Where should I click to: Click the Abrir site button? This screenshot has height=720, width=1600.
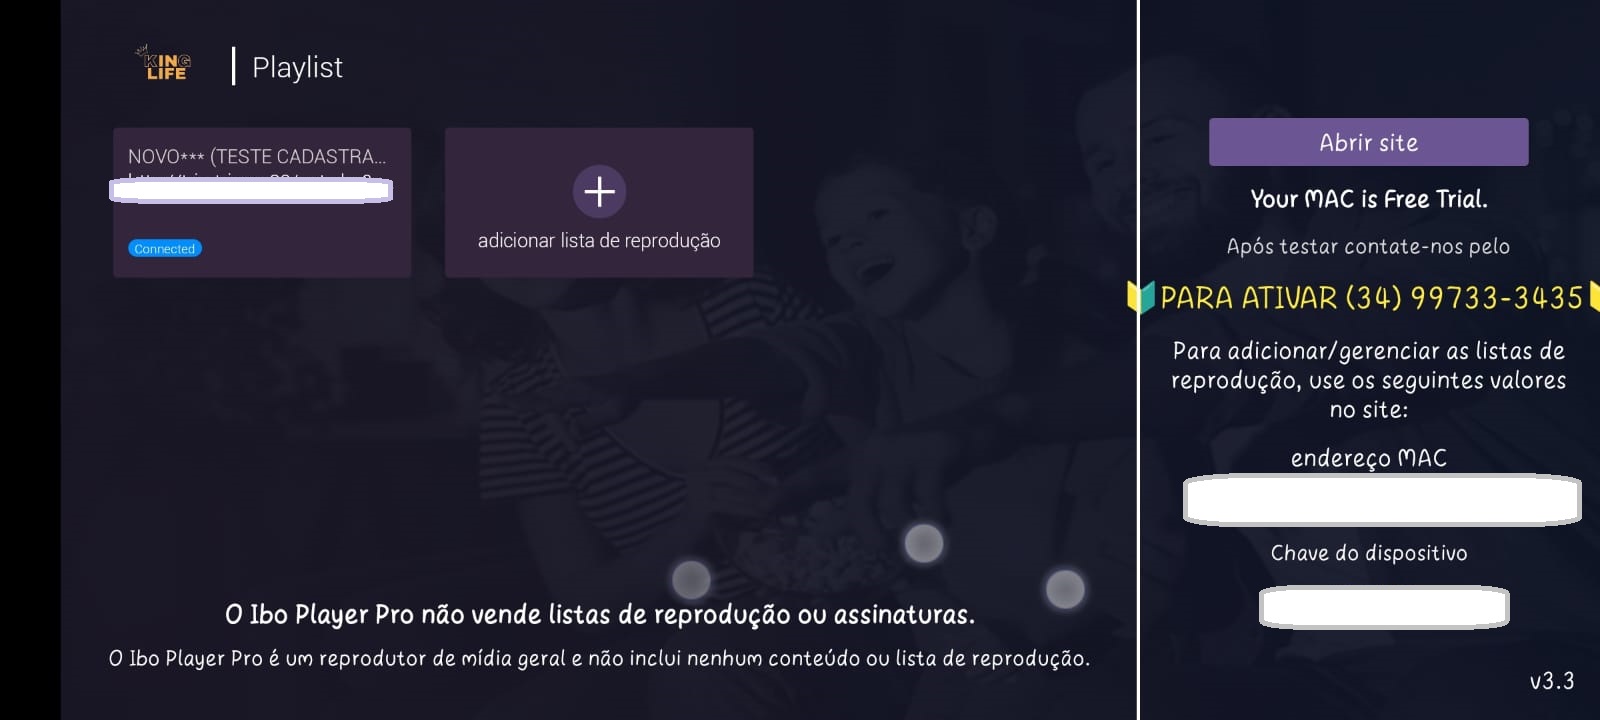tap(1368, 142)
